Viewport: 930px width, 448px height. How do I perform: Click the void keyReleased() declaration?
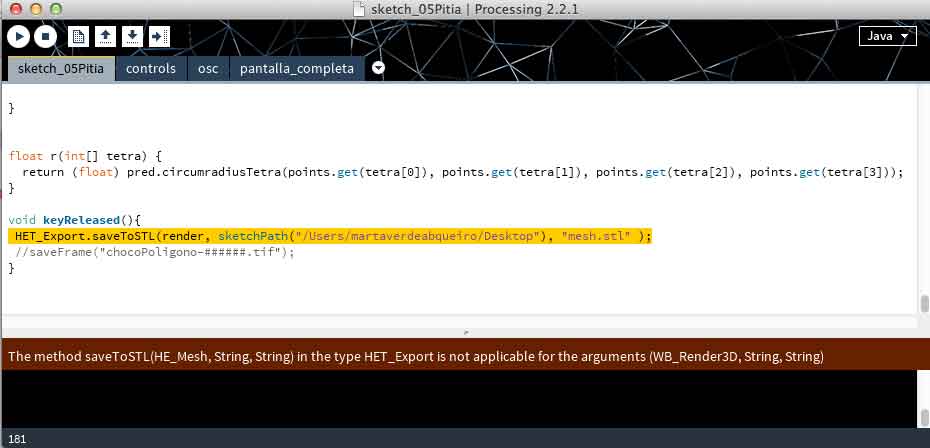[x=74, y=220]
